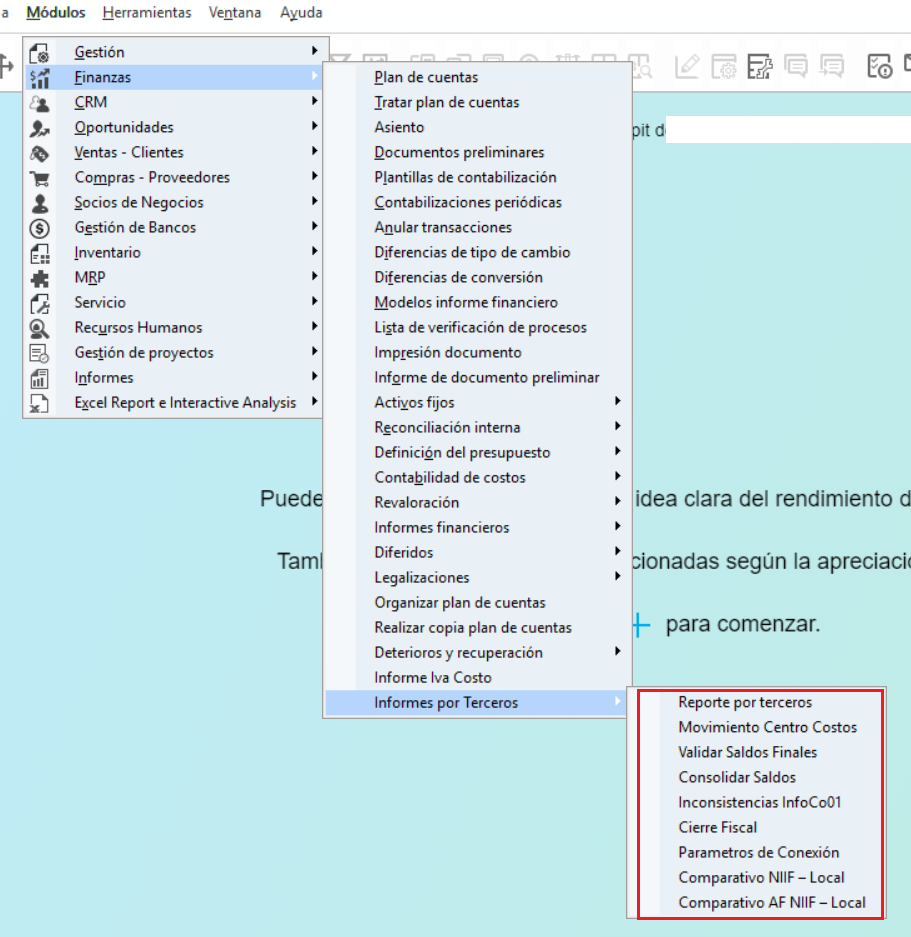Image resolution: width=911 pixels, height=937 pixels.
Task: Click the Gestión module icon
Action: click(x=39, y=53)
